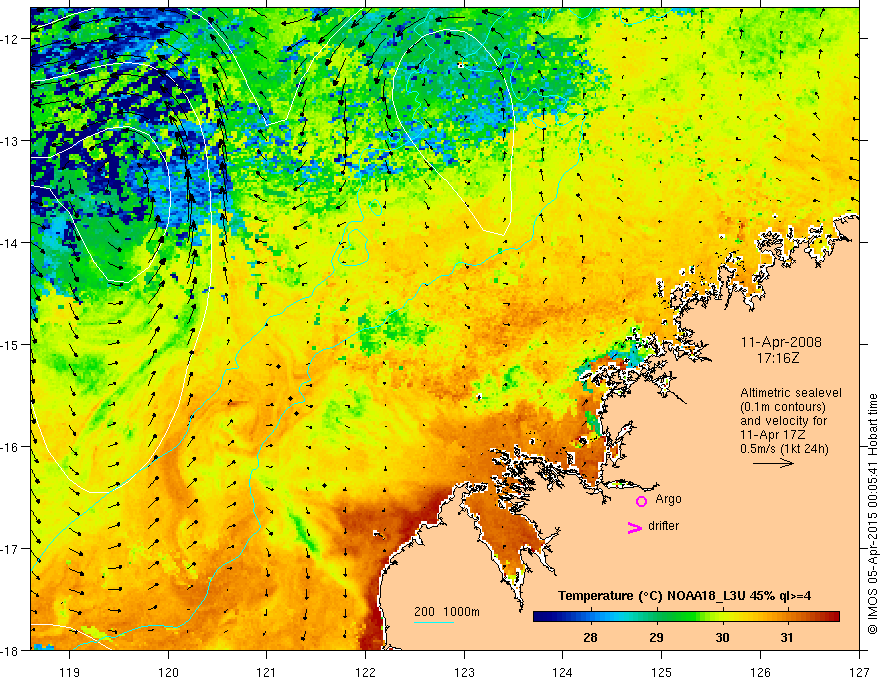Click the longitude axis label 119
Image resolution: width=880 pixels, height=680 pixels.
[70, 672]
